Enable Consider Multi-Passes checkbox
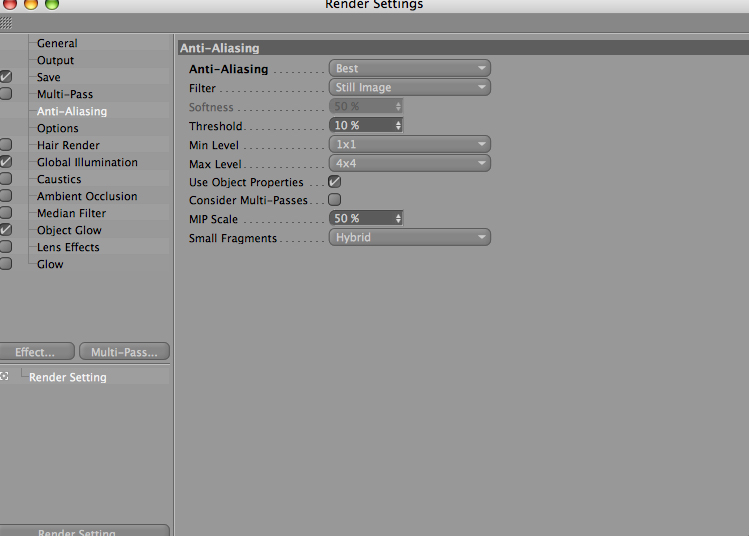 334,200
